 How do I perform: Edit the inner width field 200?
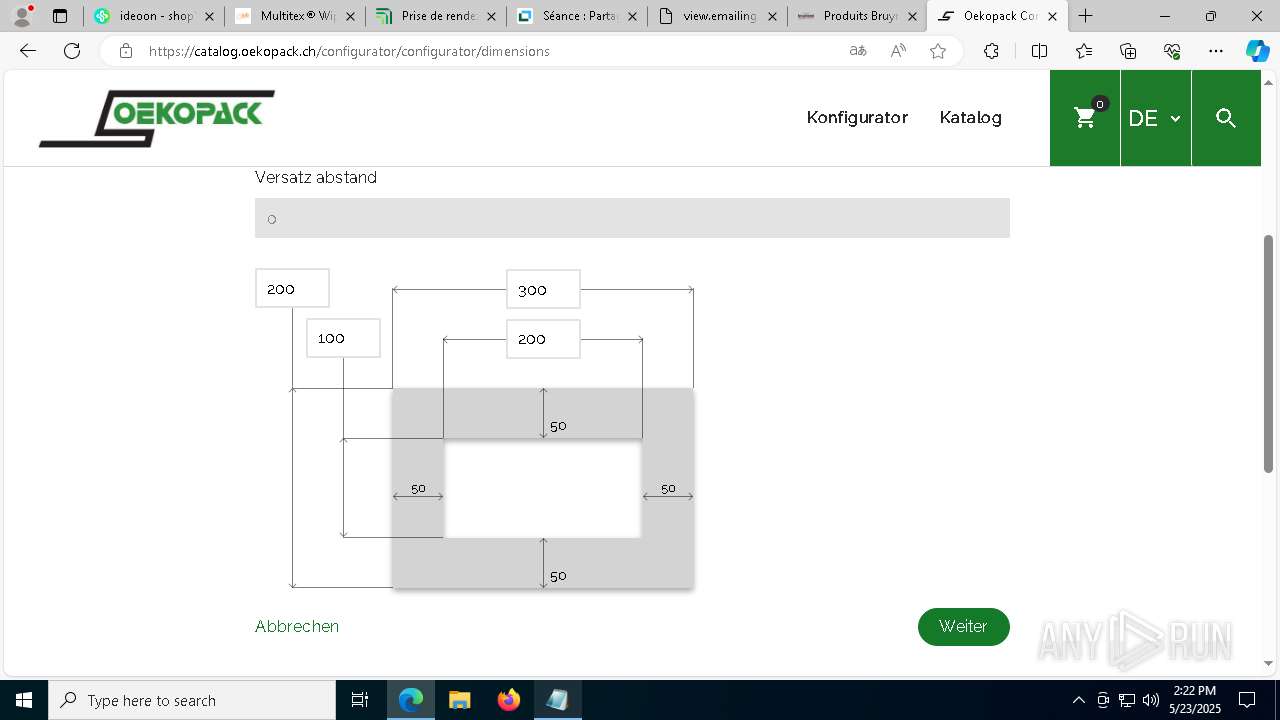click(543, 339)
